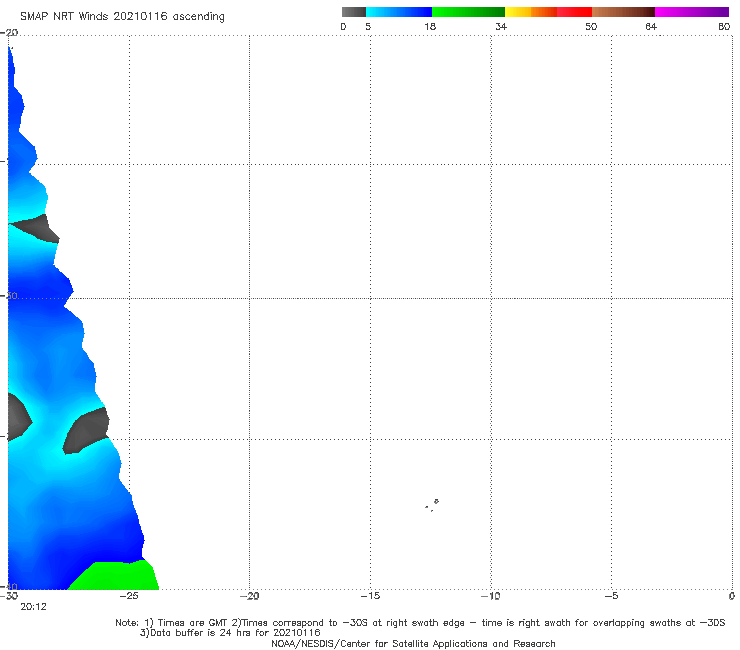740x650 pixels.
Task: Click the colorbar label '18'
Action: point(430,26)
